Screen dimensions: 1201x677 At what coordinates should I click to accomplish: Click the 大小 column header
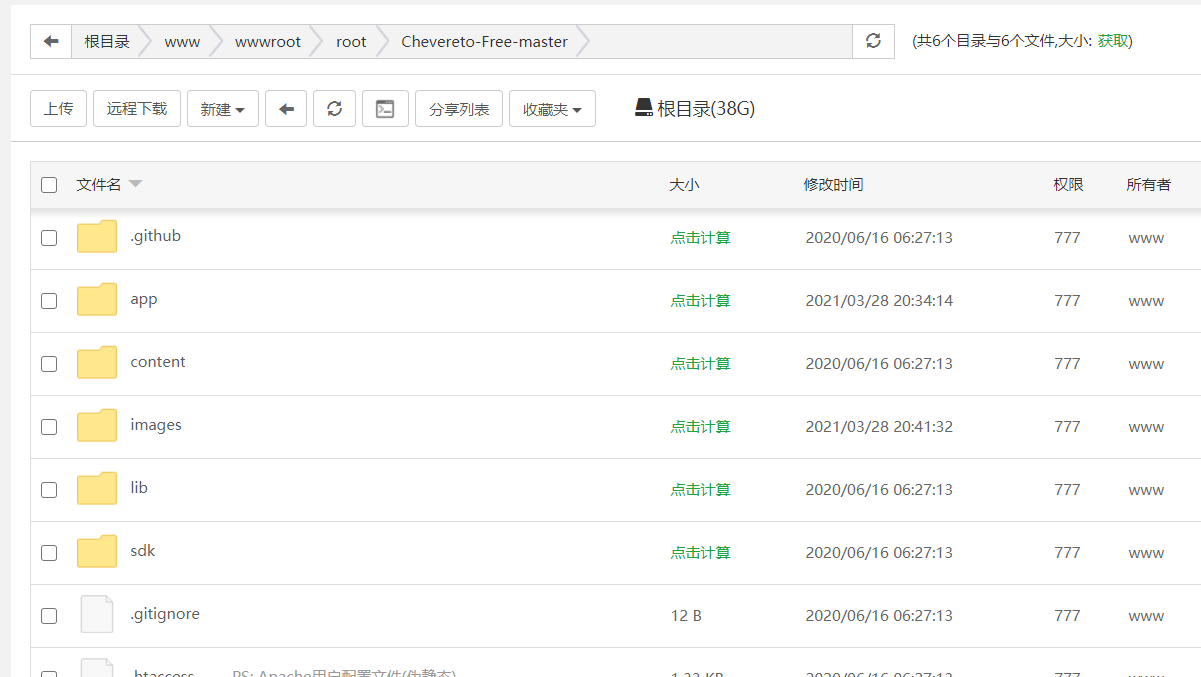pyautogui.click(x=684, y=185)
